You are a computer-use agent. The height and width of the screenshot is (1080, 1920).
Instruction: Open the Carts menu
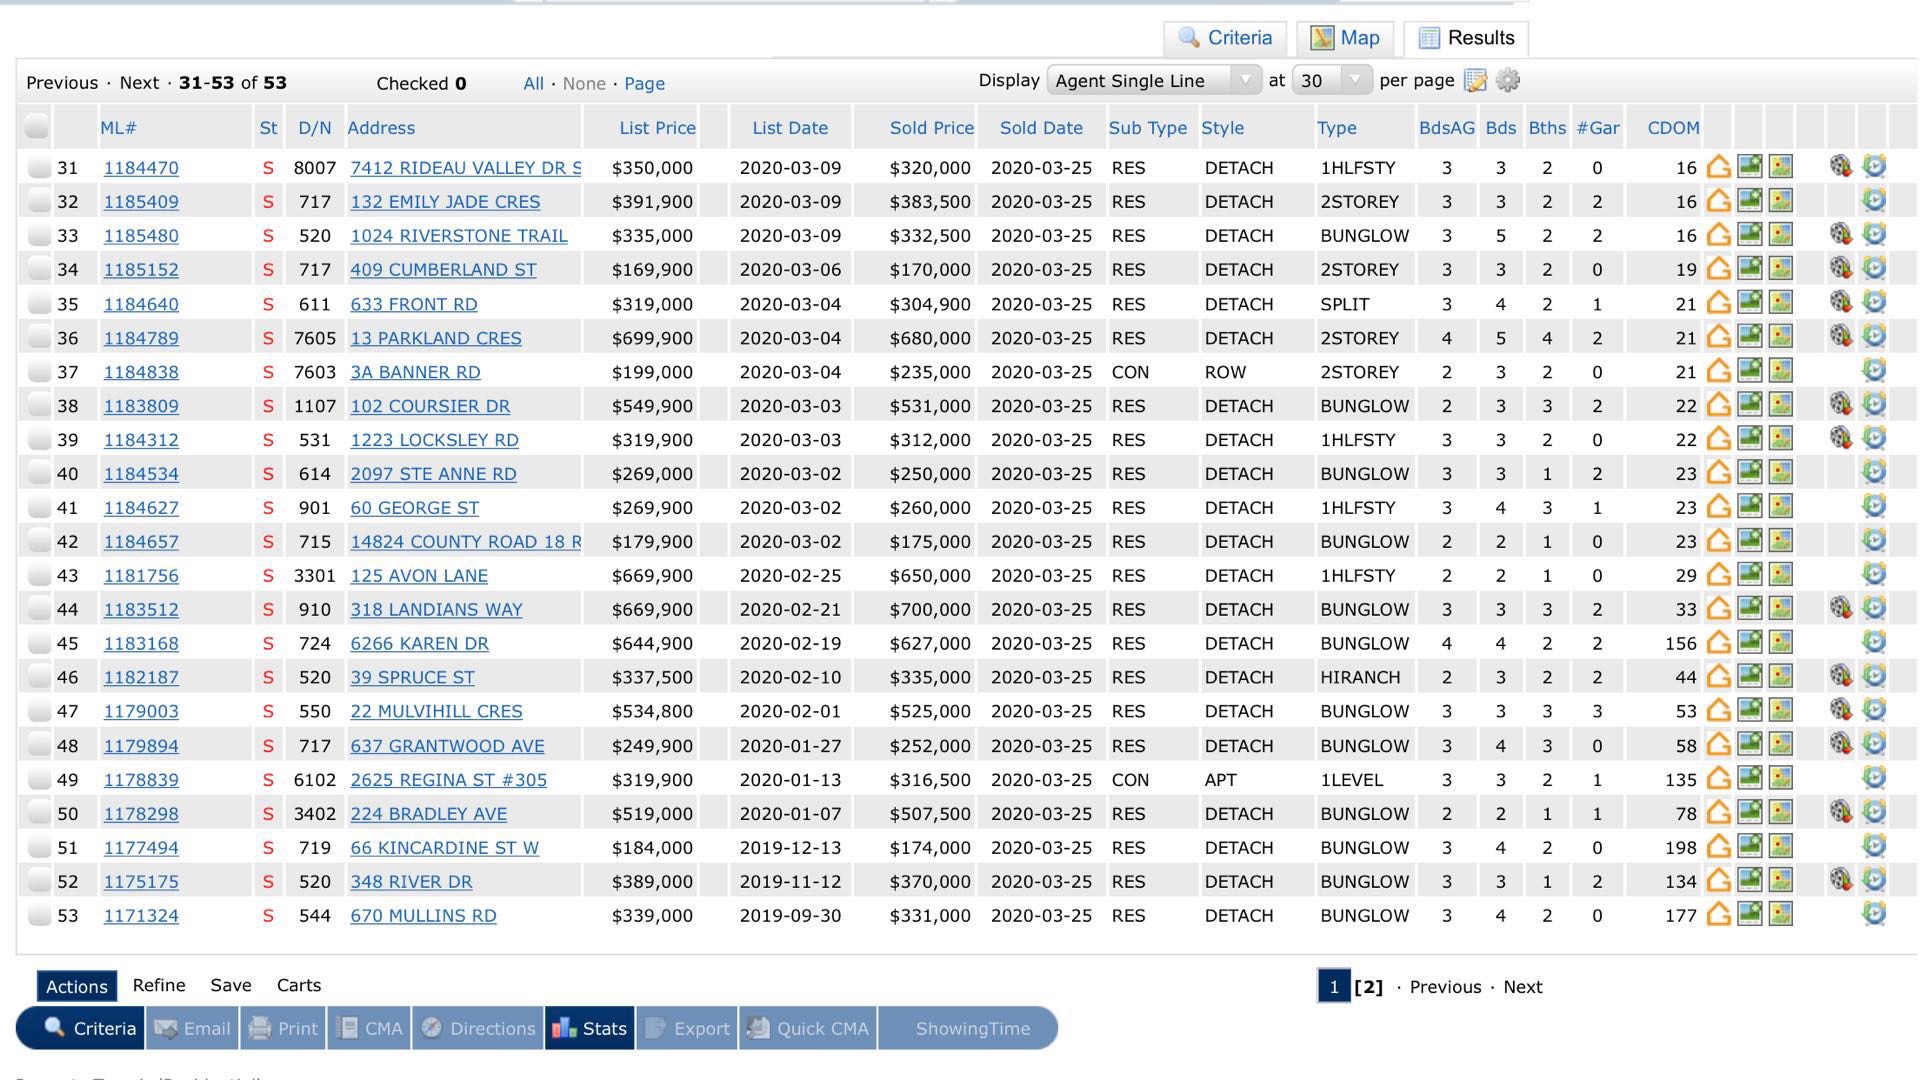299,985
